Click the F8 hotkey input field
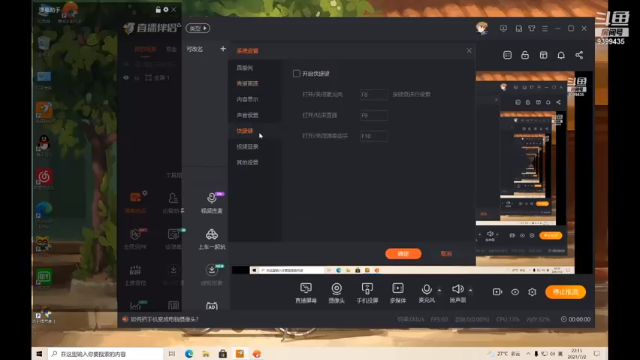This screenshot has width=640, height=360. pos(373,95)
